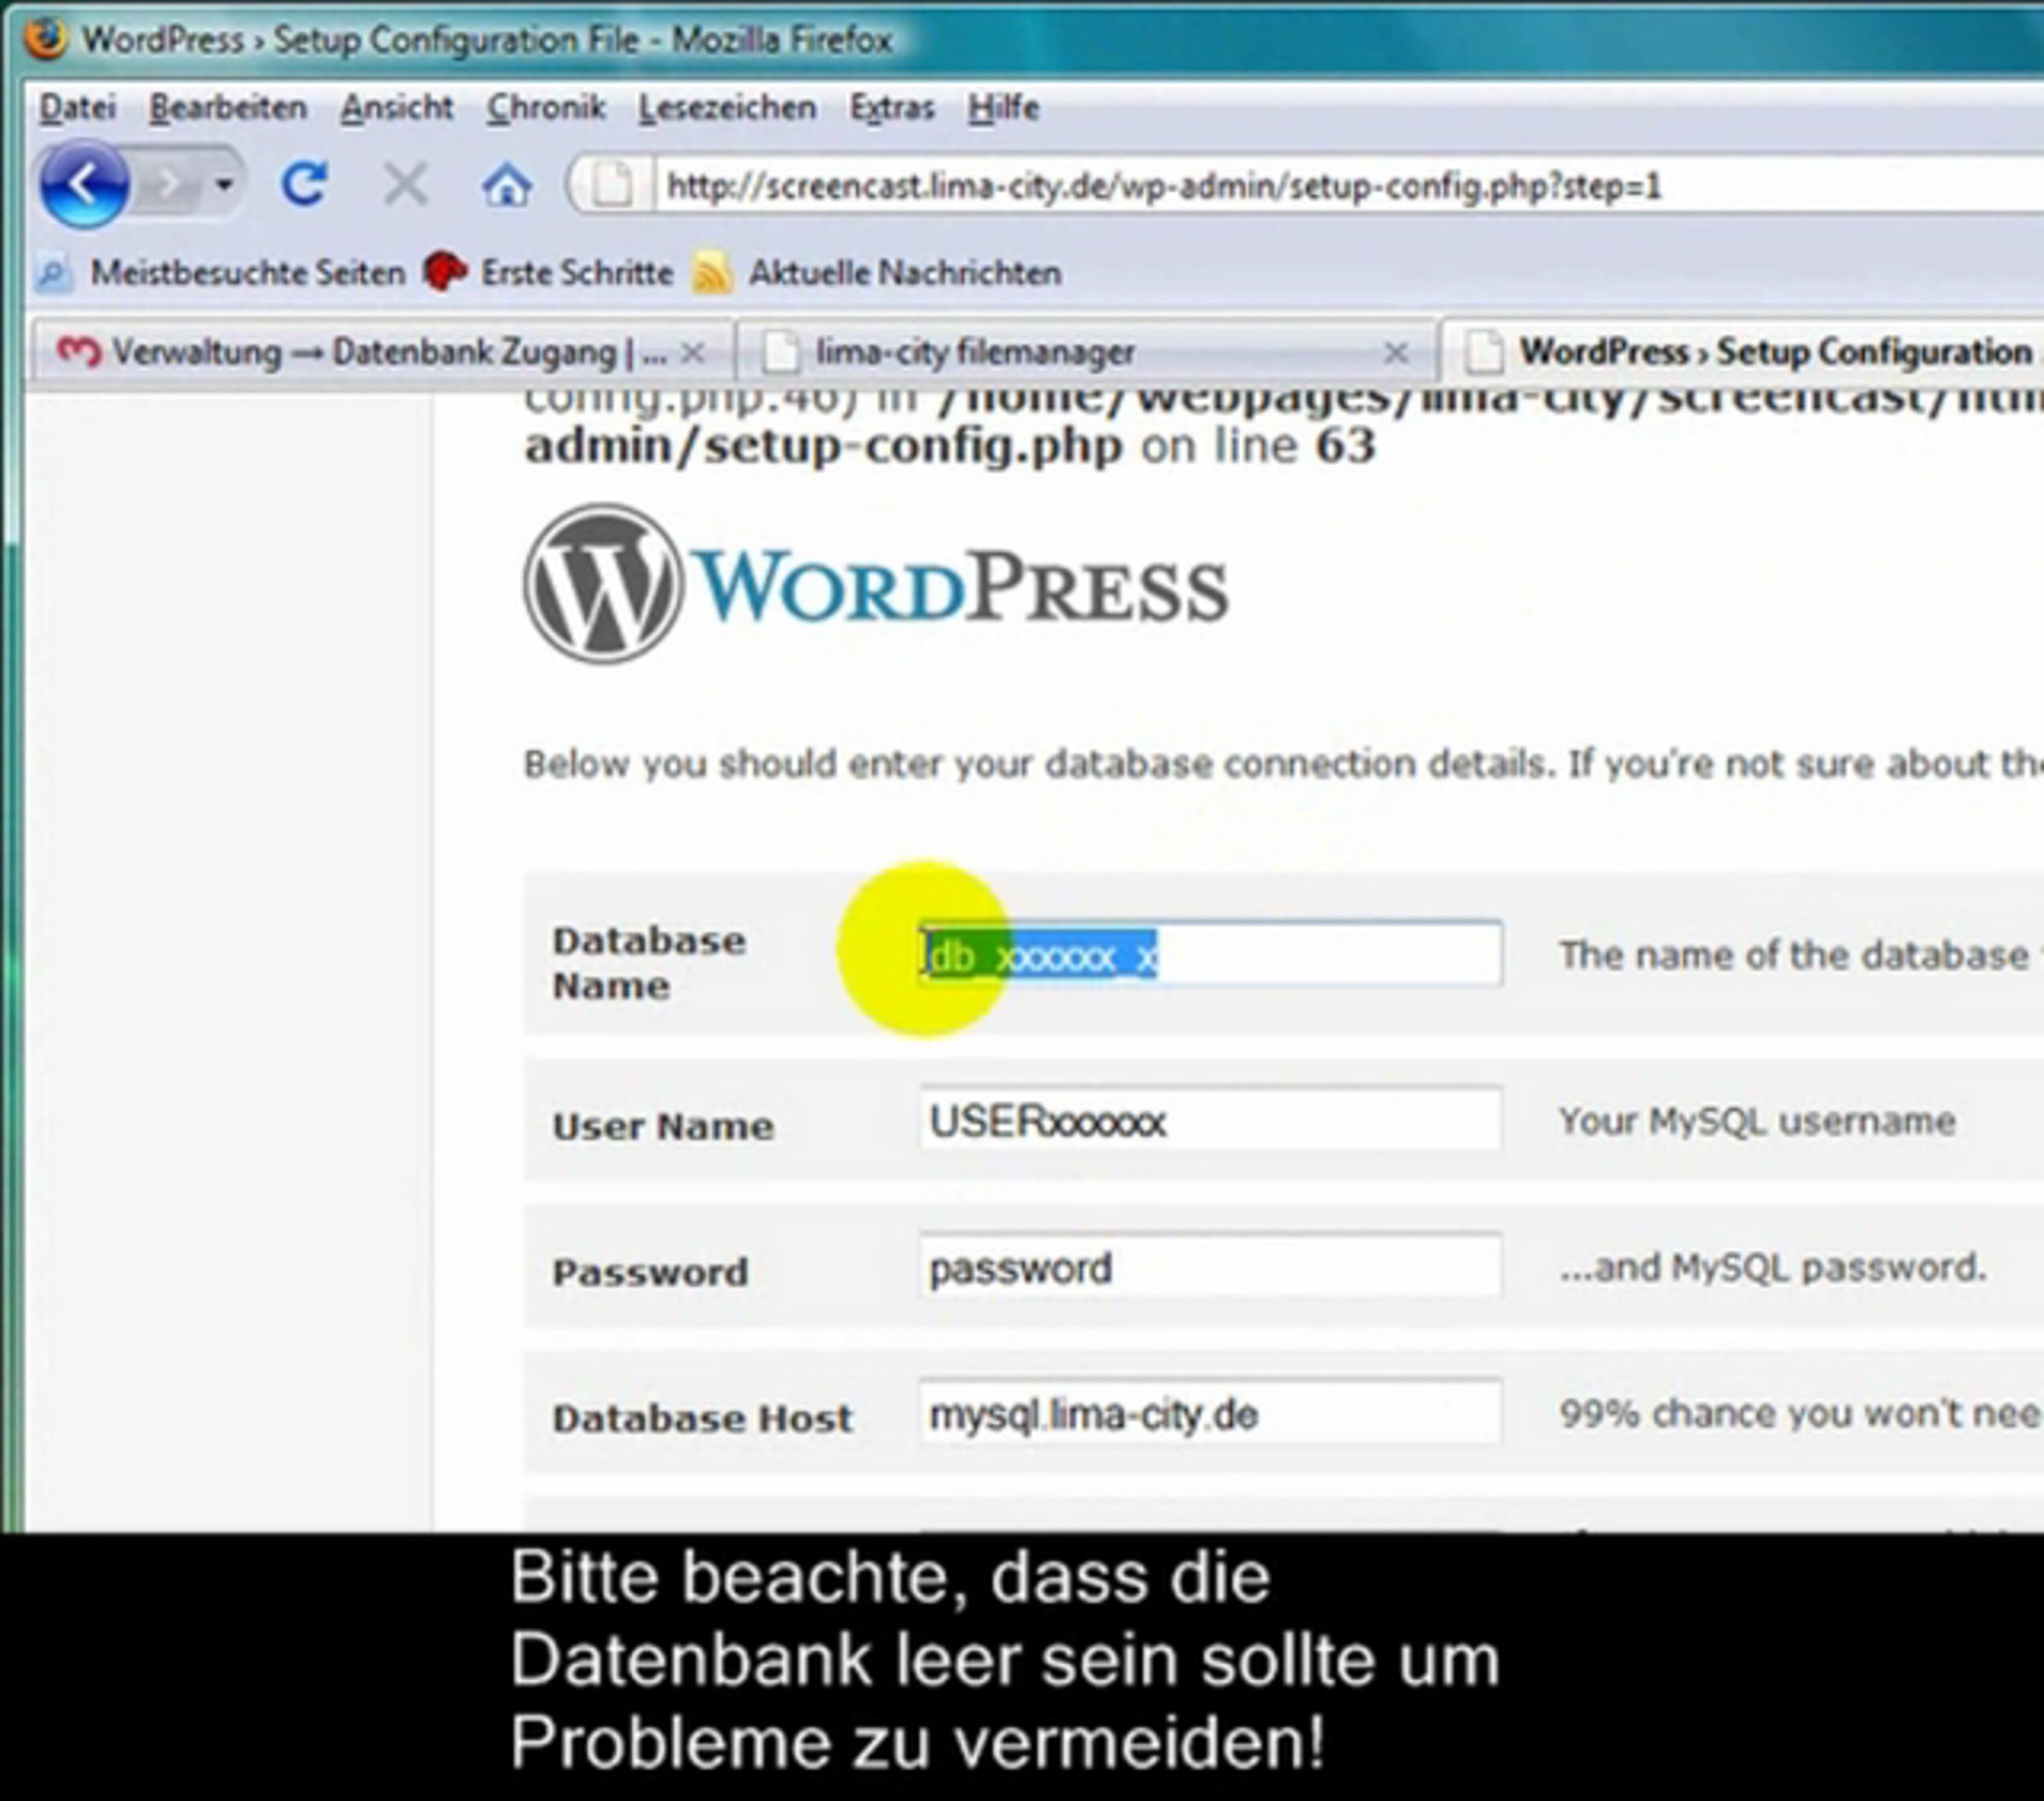Click the Firefox logo in title bar

tap(46, 38)
